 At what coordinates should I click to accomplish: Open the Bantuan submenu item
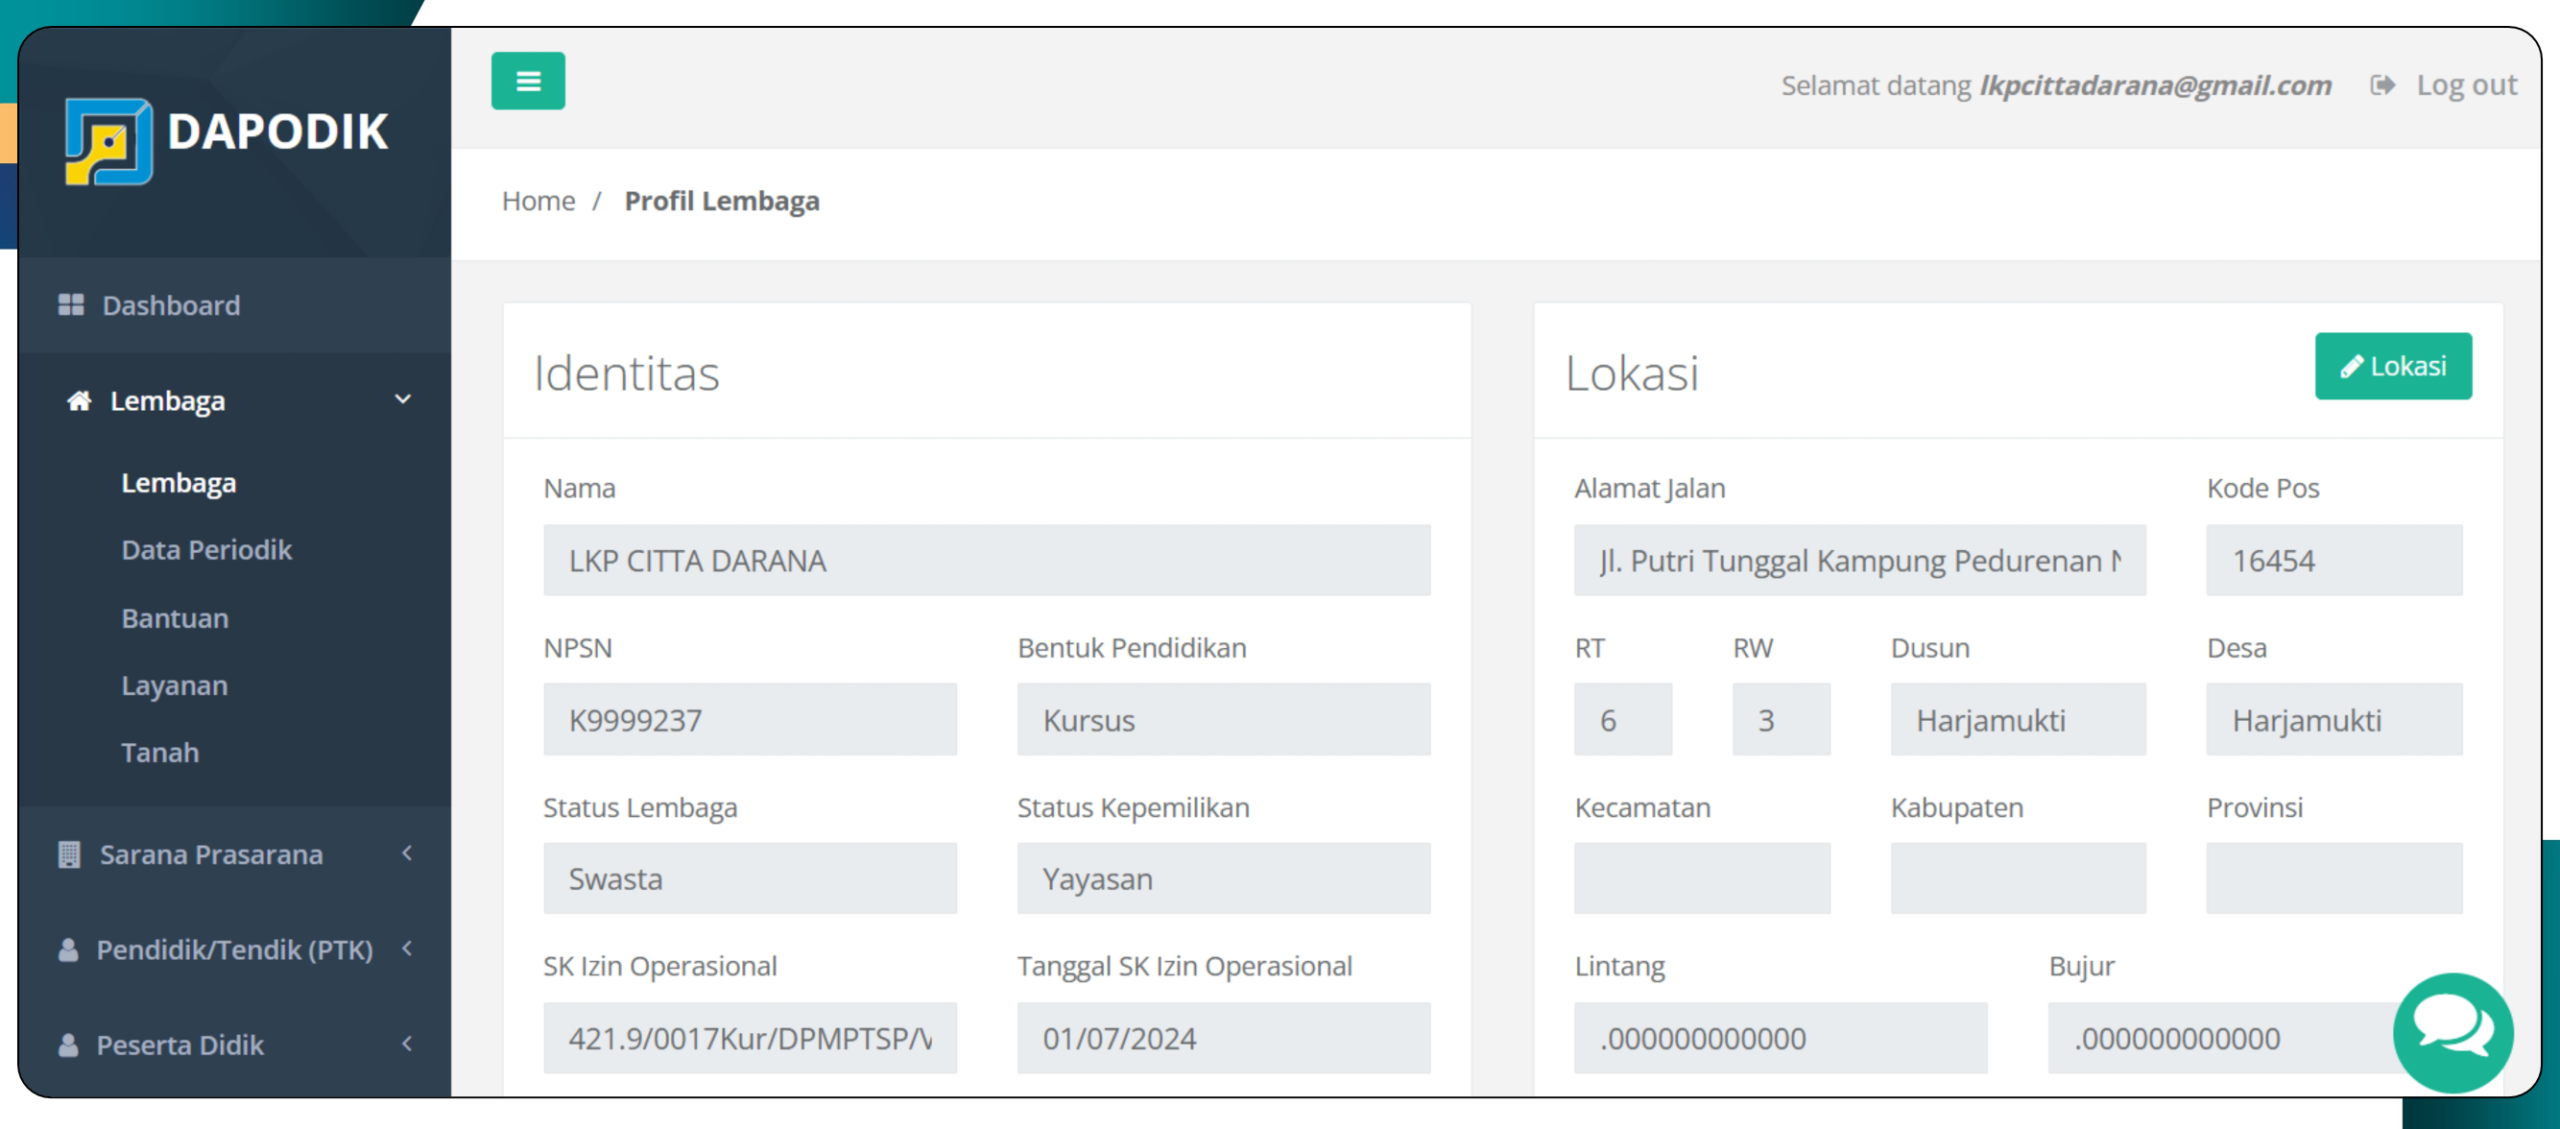[175, 618]
